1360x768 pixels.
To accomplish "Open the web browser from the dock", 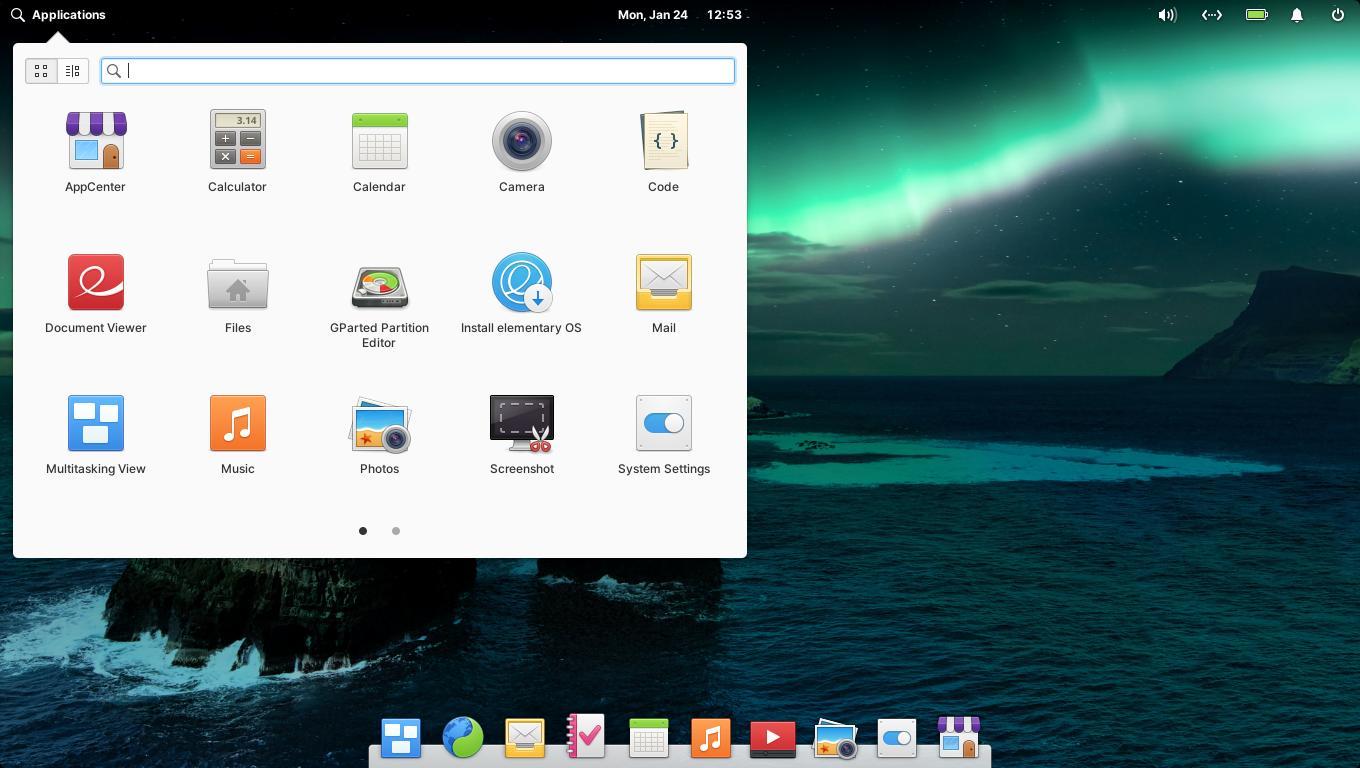I will tap(463, 738).
